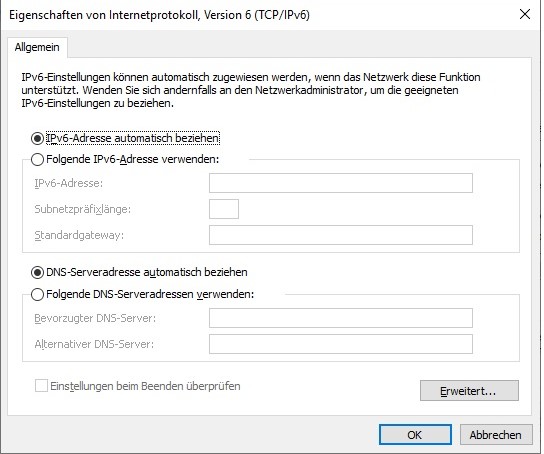Image resolution: width=544 pixels, height=454 pixels.
Task: Click the Alternativer DNS-Server field
Action: pyautogui.click(x=341, y=344)
